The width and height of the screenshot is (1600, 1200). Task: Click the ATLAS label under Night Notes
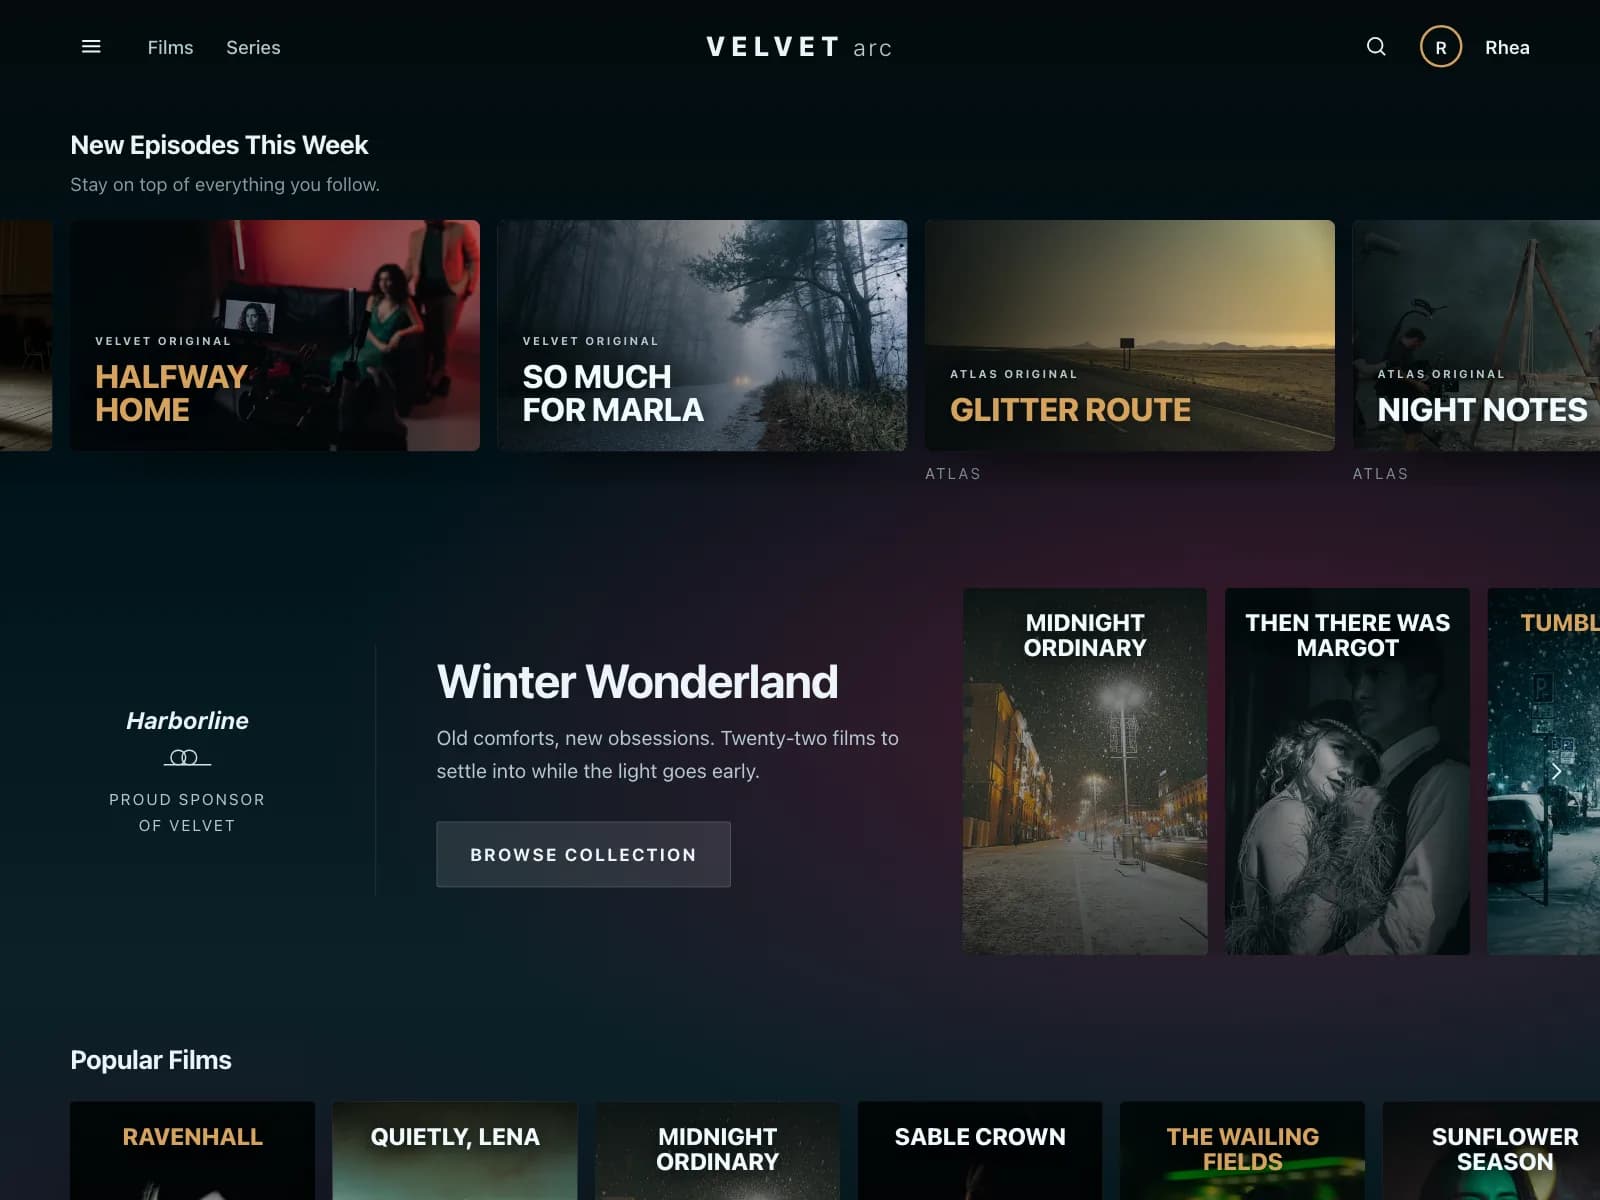[x=1380, y=474]
